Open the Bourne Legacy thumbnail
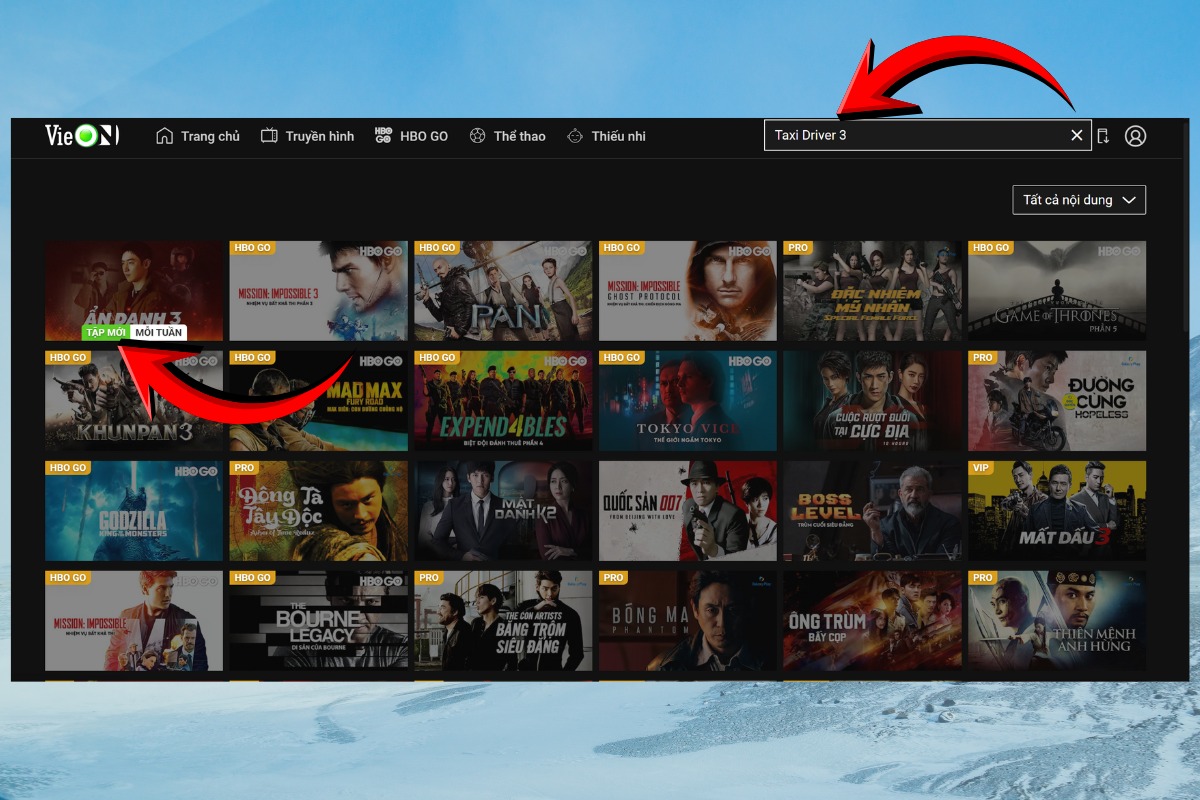The width and height of the screenshot is (1200, 800). [318, 620]
